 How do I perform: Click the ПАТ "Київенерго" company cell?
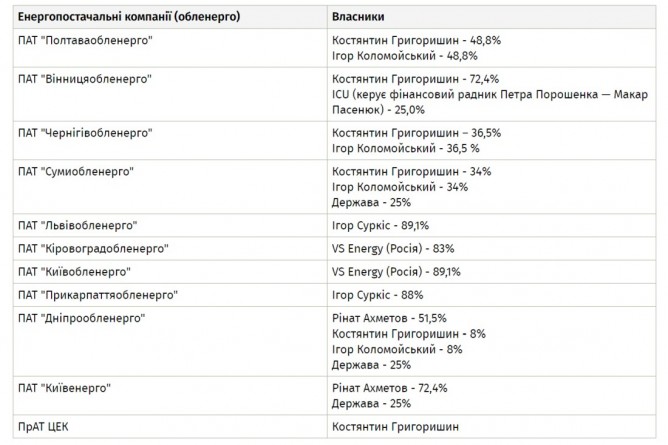click(64, 387)
